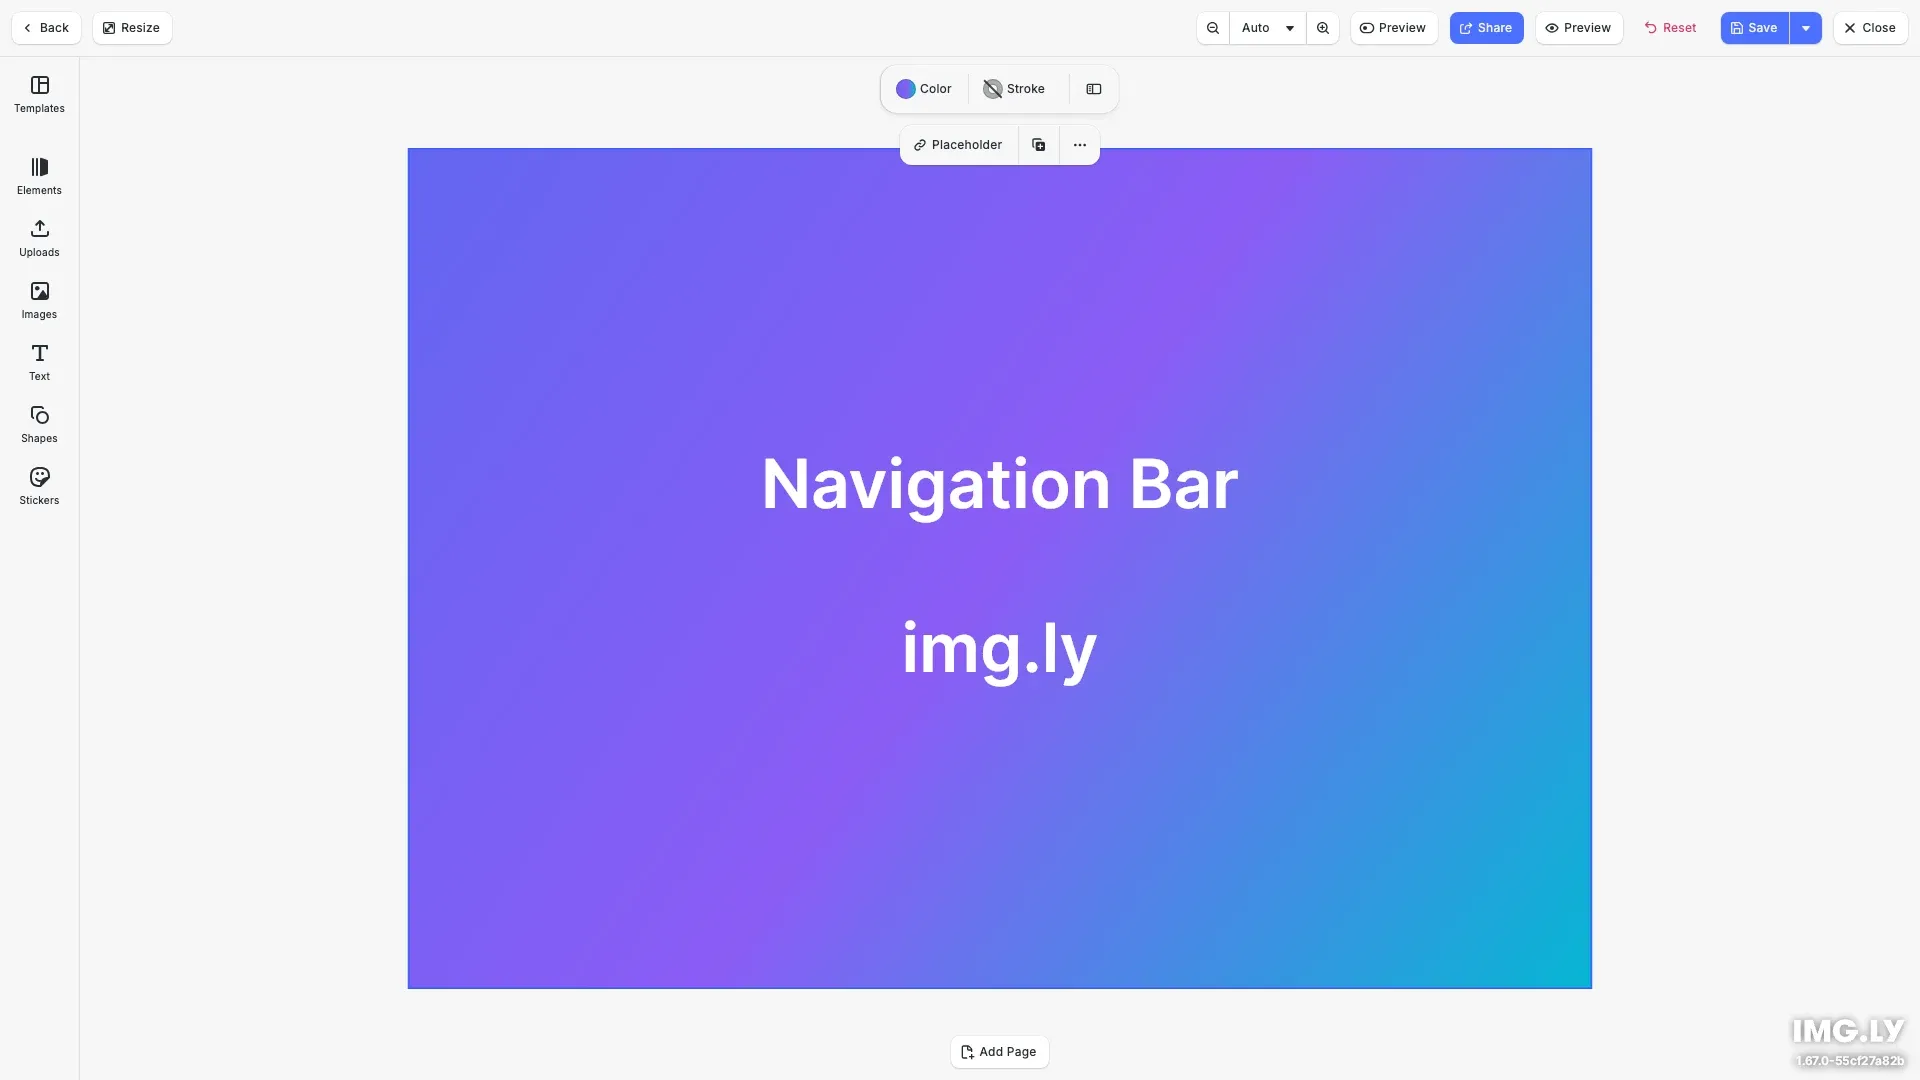Duplicate the selection via toolbar icon
Screen dimensions: 1920x1080
pos(1038,144)
